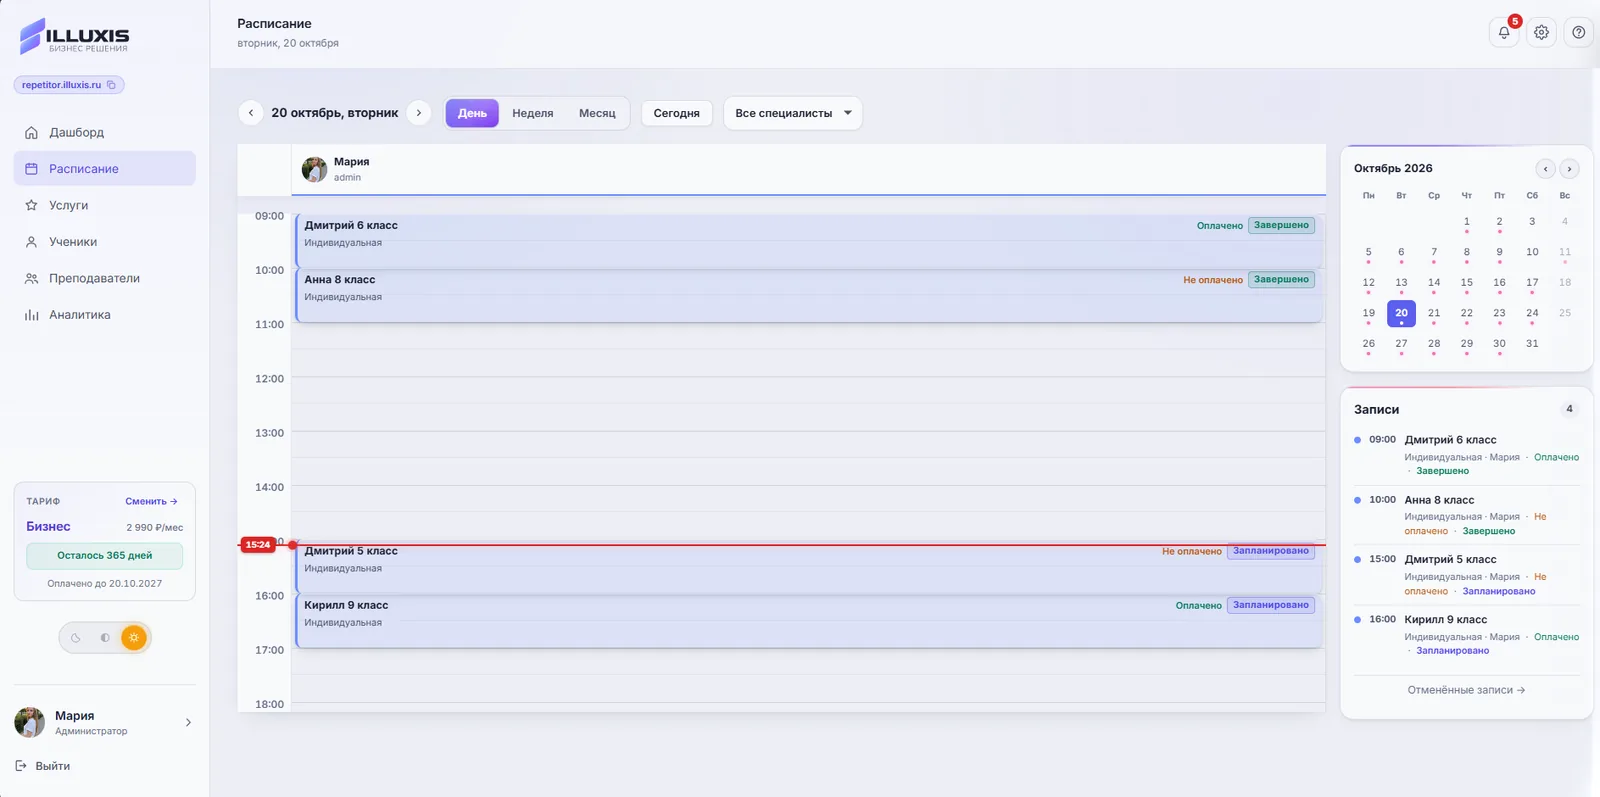This screenshot has height=797, width=1600.
Task: Click the Аналитика bar chart icon
Action: (31, 315)
